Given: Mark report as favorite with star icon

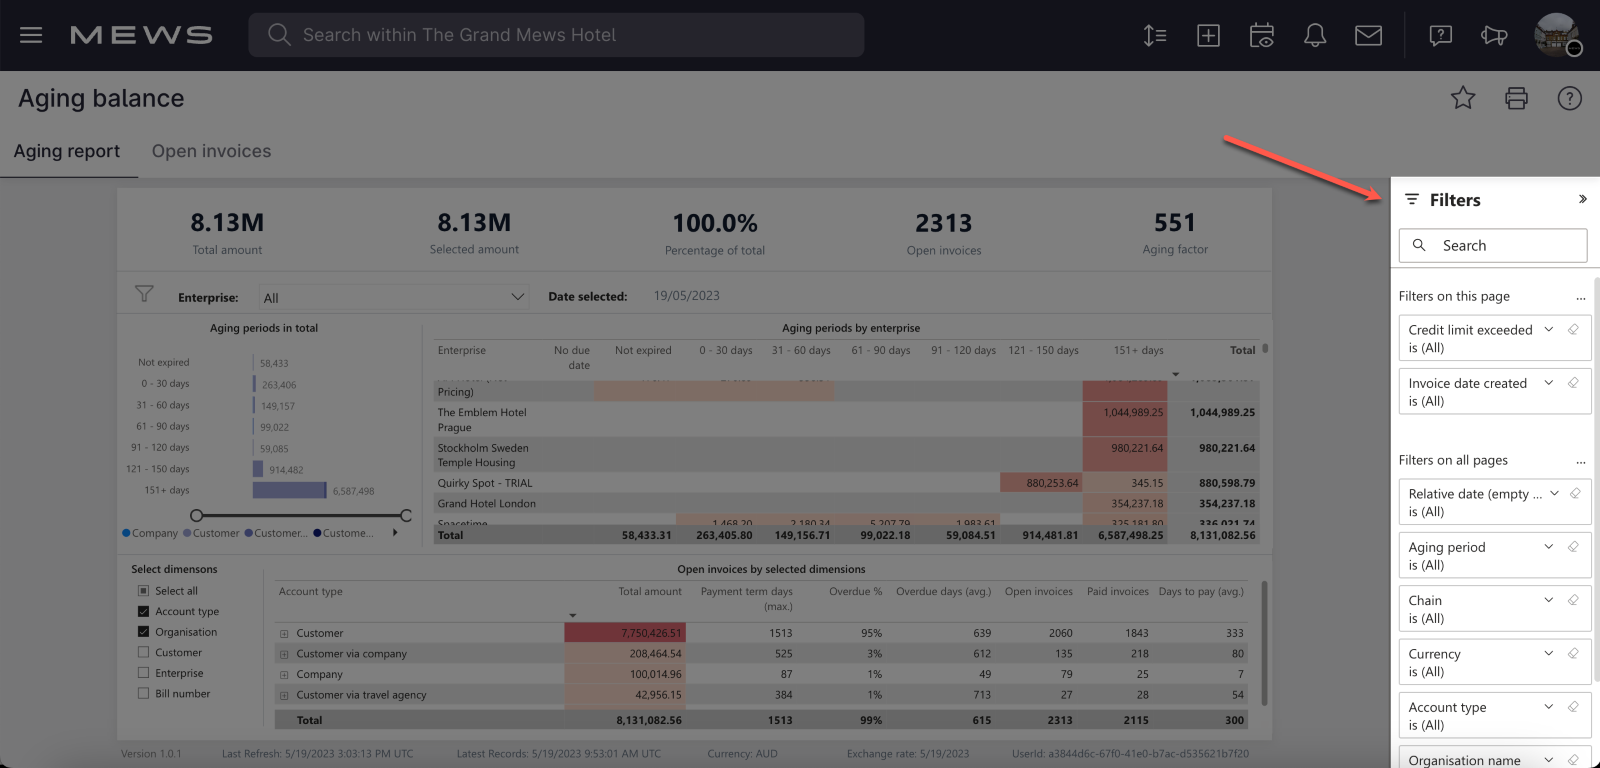Looking at the screenshot, I should pyautogui.click(x=1463, y=98).
